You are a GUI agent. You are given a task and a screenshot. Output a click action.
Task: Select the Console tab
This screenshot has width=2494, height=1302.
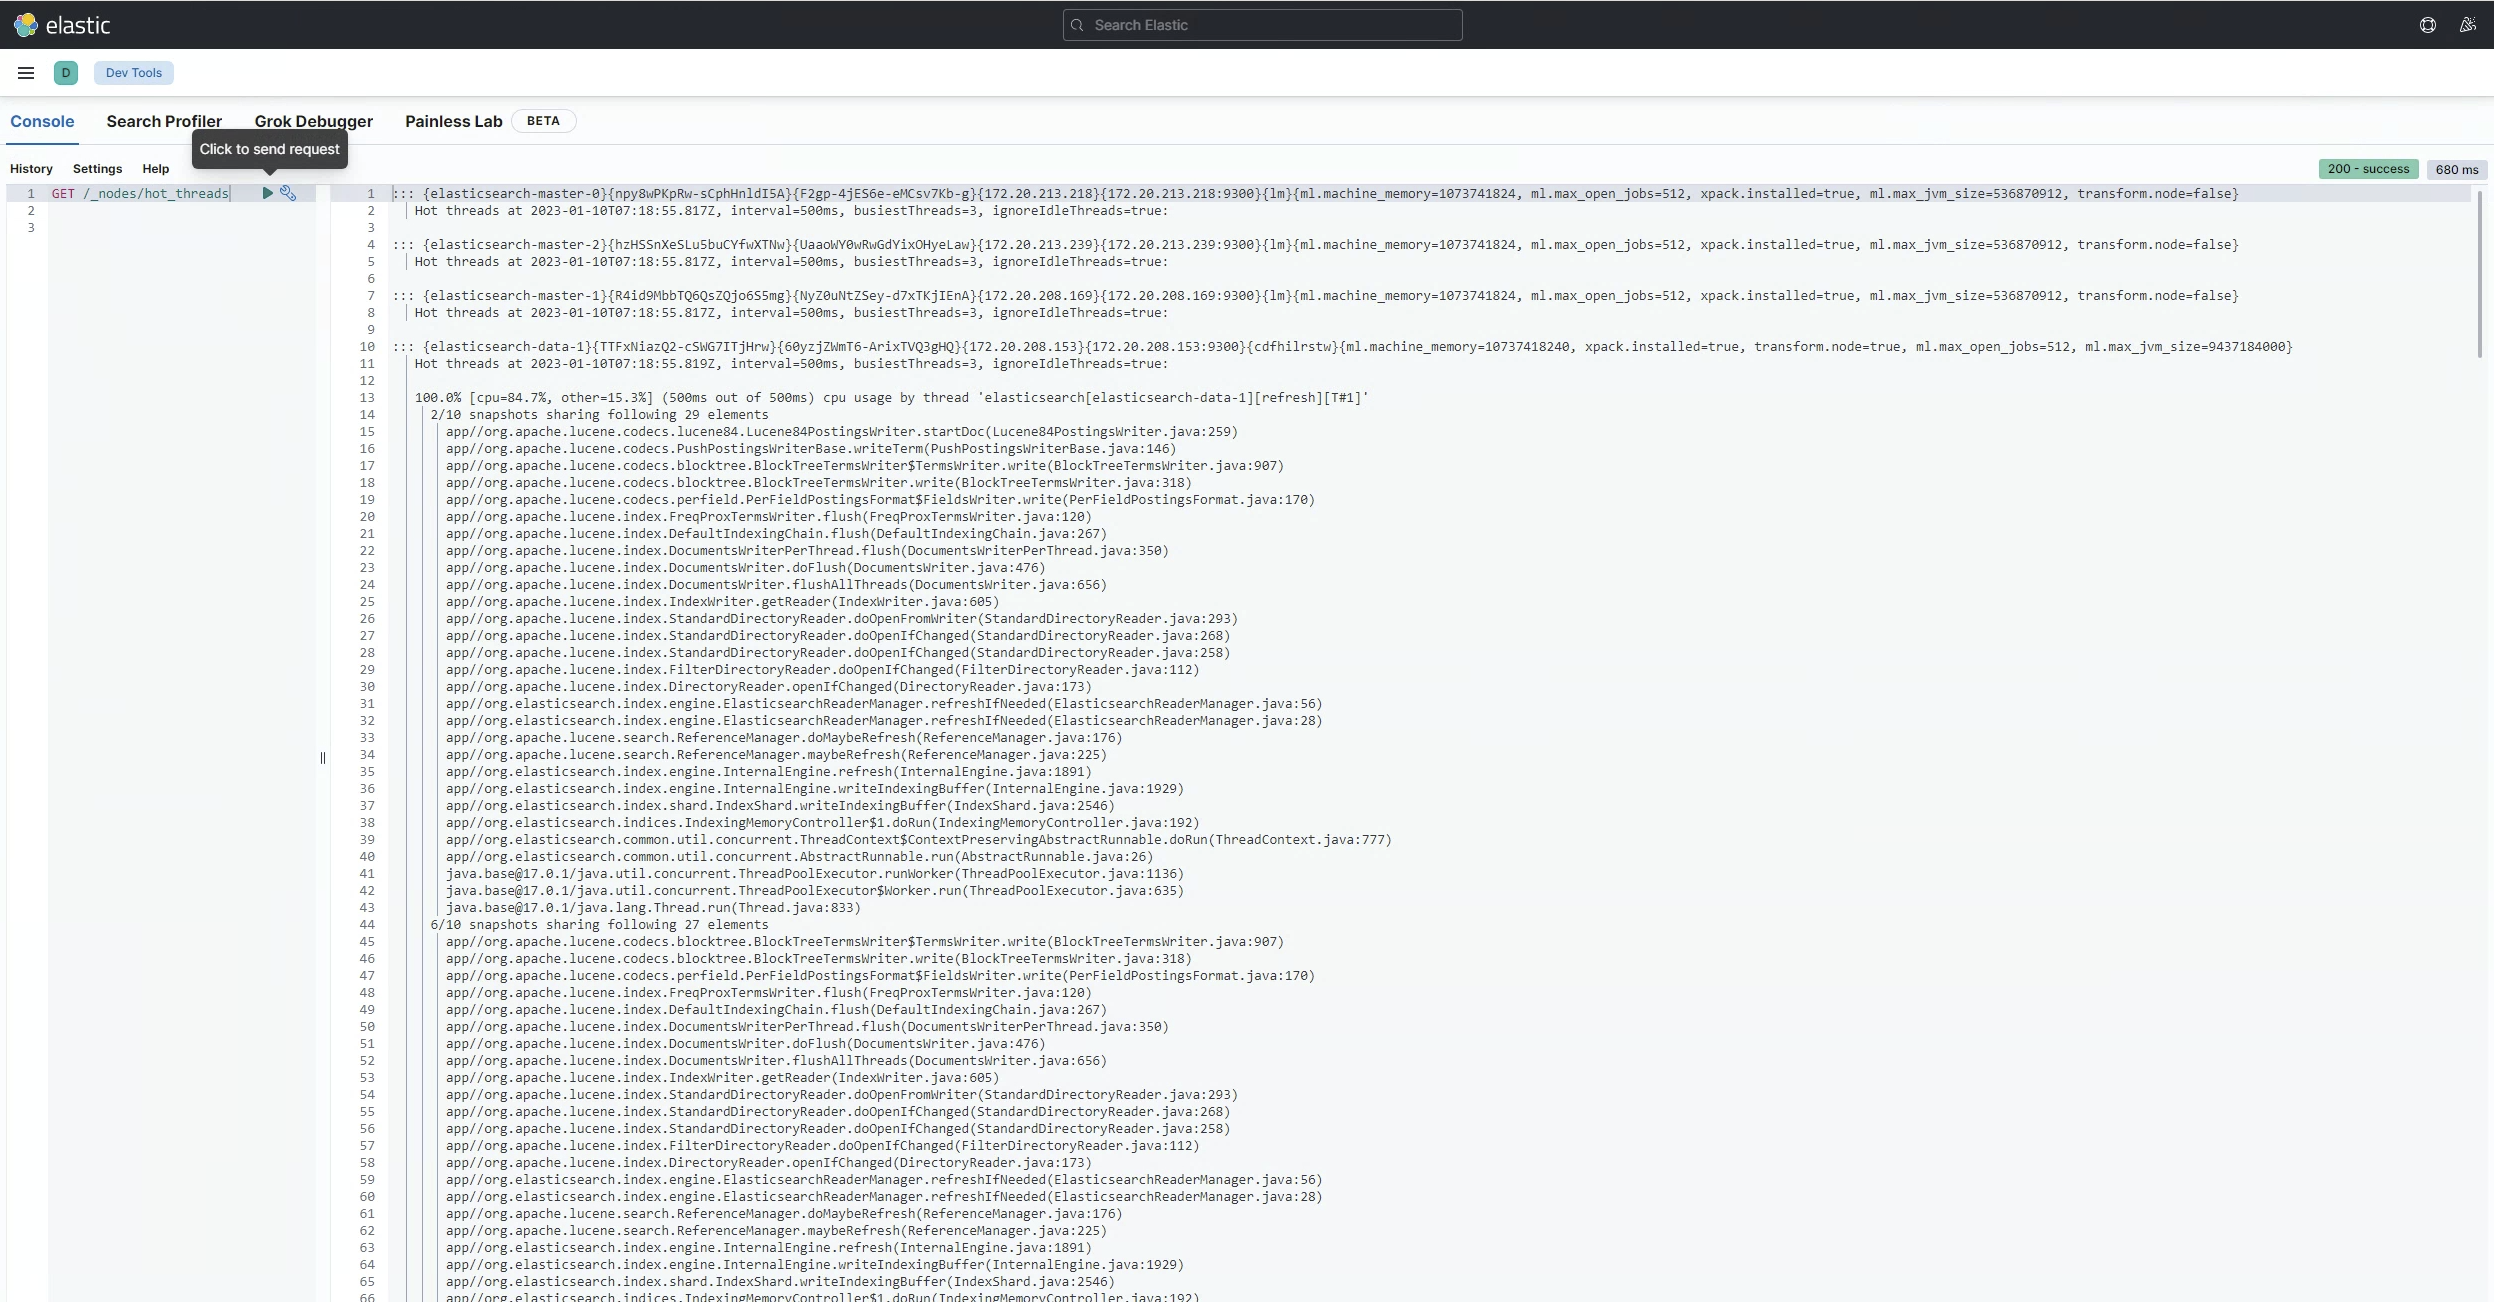pos(42,121)
